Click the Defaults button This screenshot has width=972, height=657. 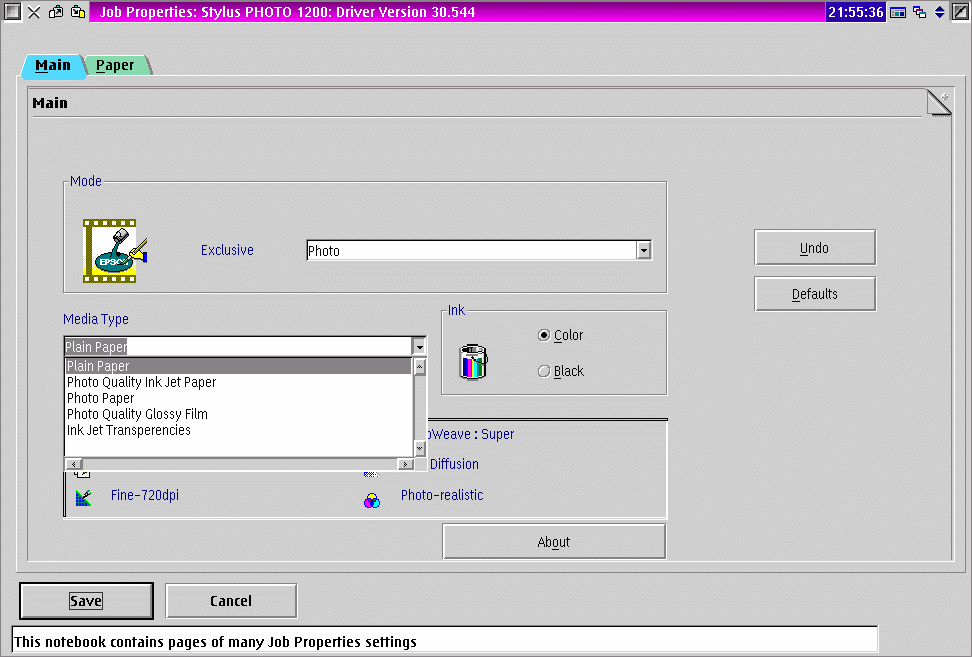pyautogui.click(x=815, y=294)
